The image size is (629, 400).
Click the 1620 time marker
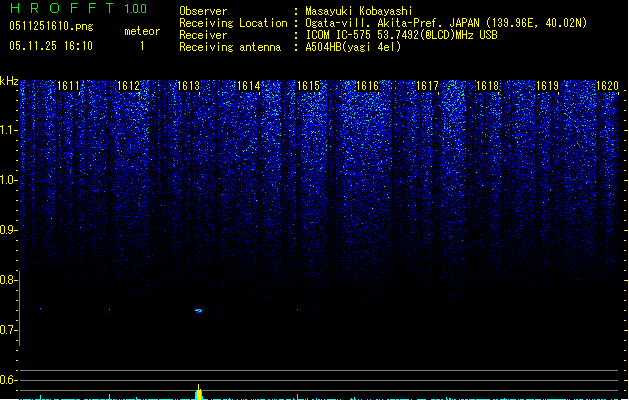(607, 86)
